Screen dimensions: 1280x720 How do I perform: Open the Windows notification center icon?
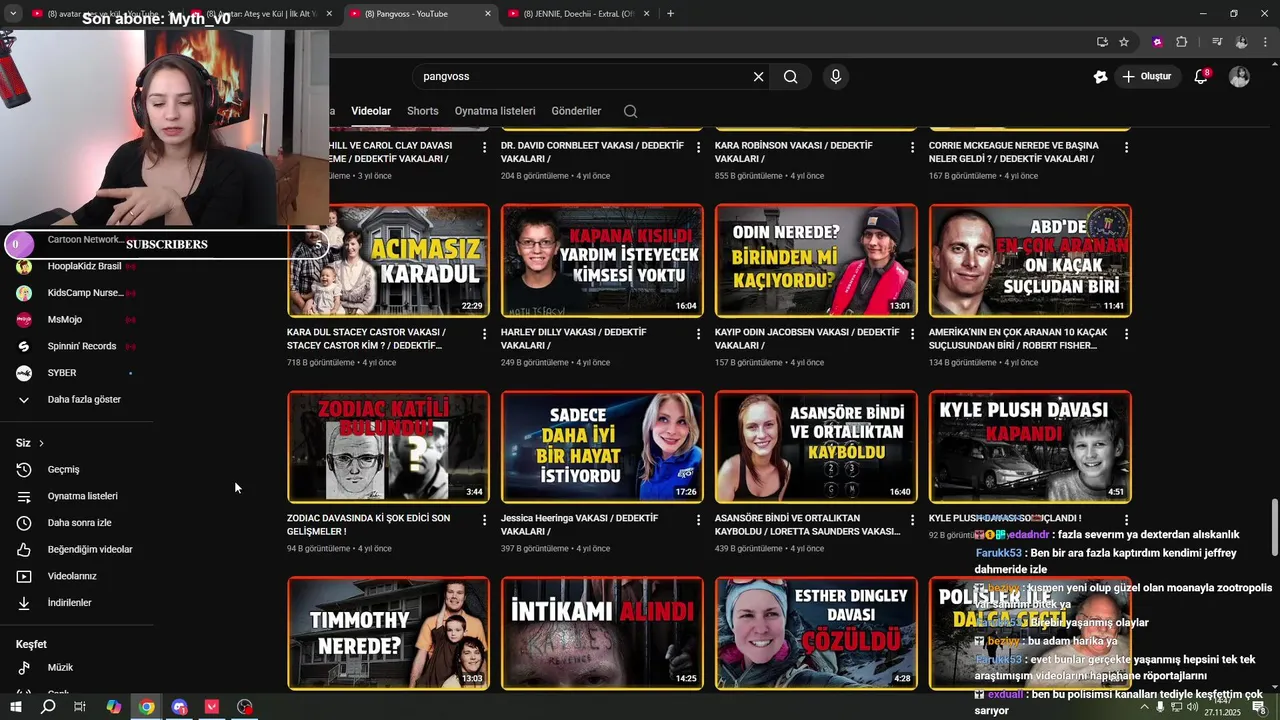tap(1259, 707)
